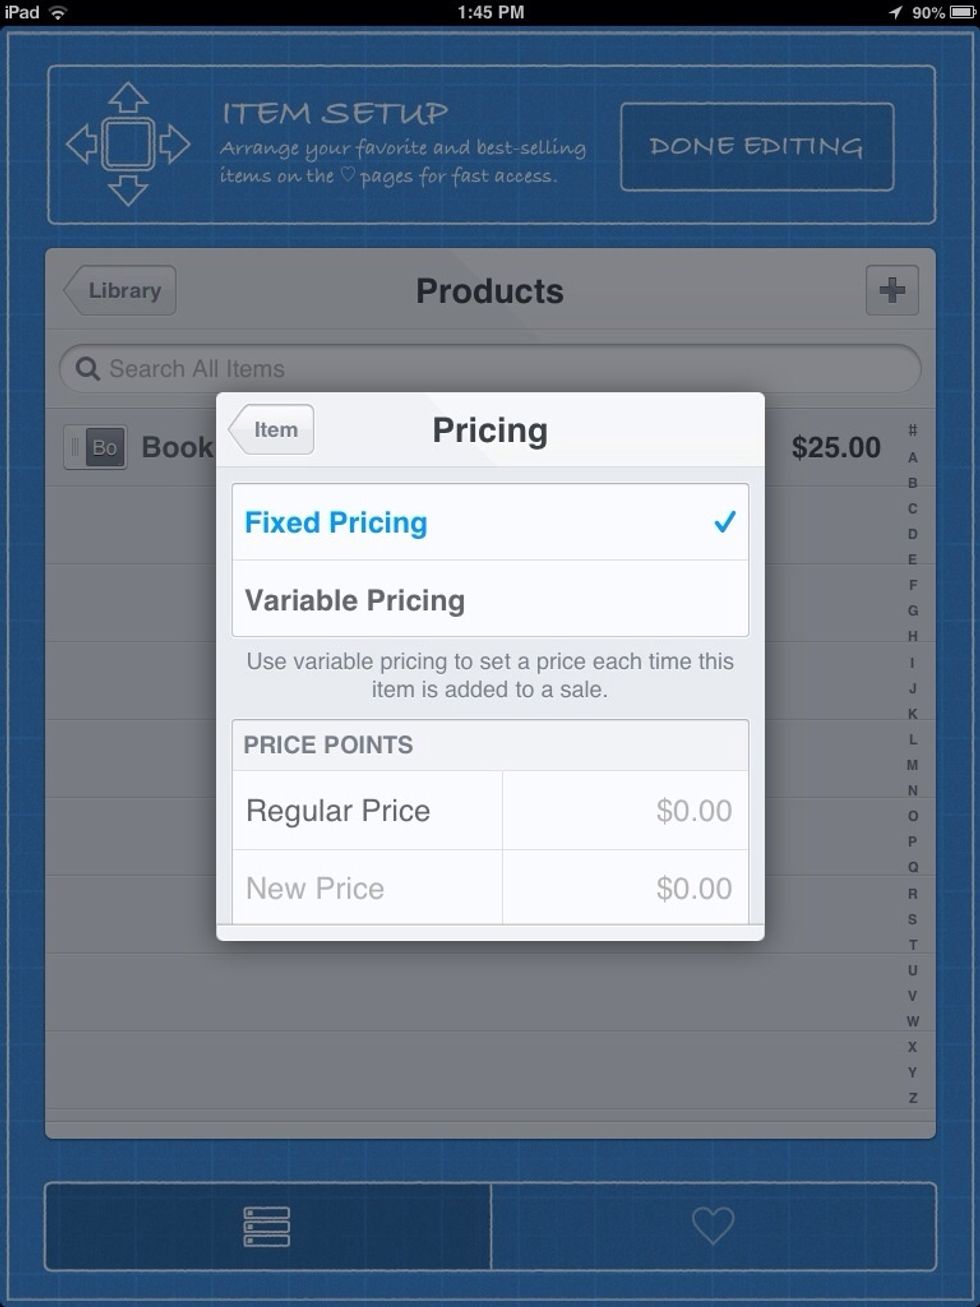Click the Search All Items field

tap(490, 369)
